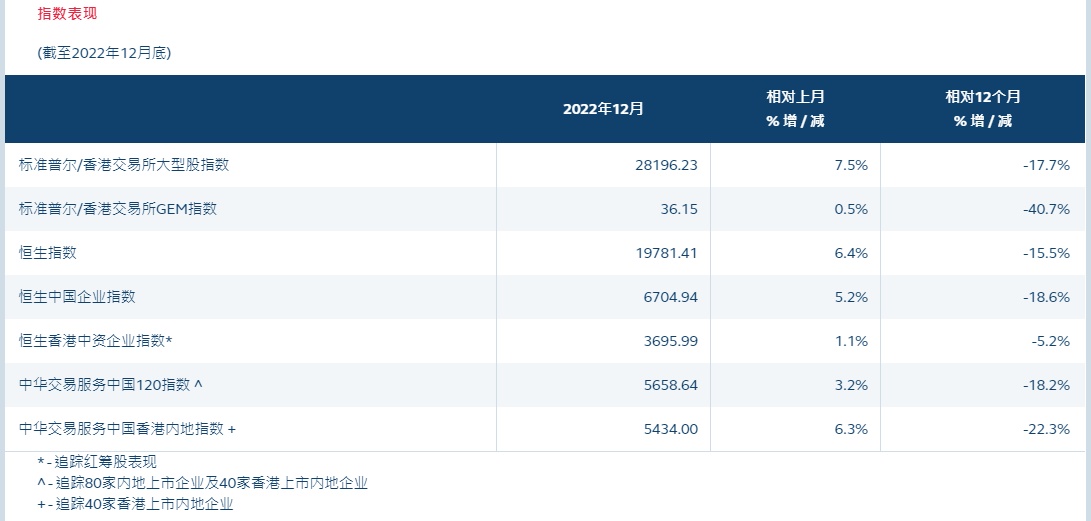
Task: Select the date note 截至2022年12月底
Action: point(104,53)
